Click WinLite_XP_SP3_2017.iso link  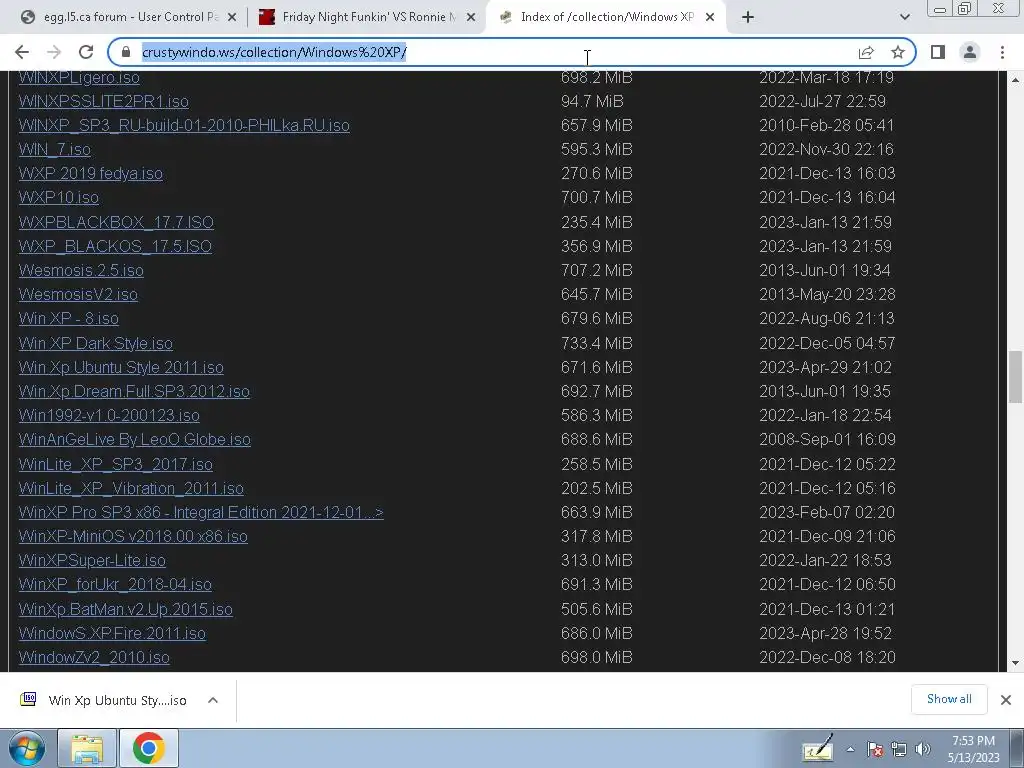point(116,464)
